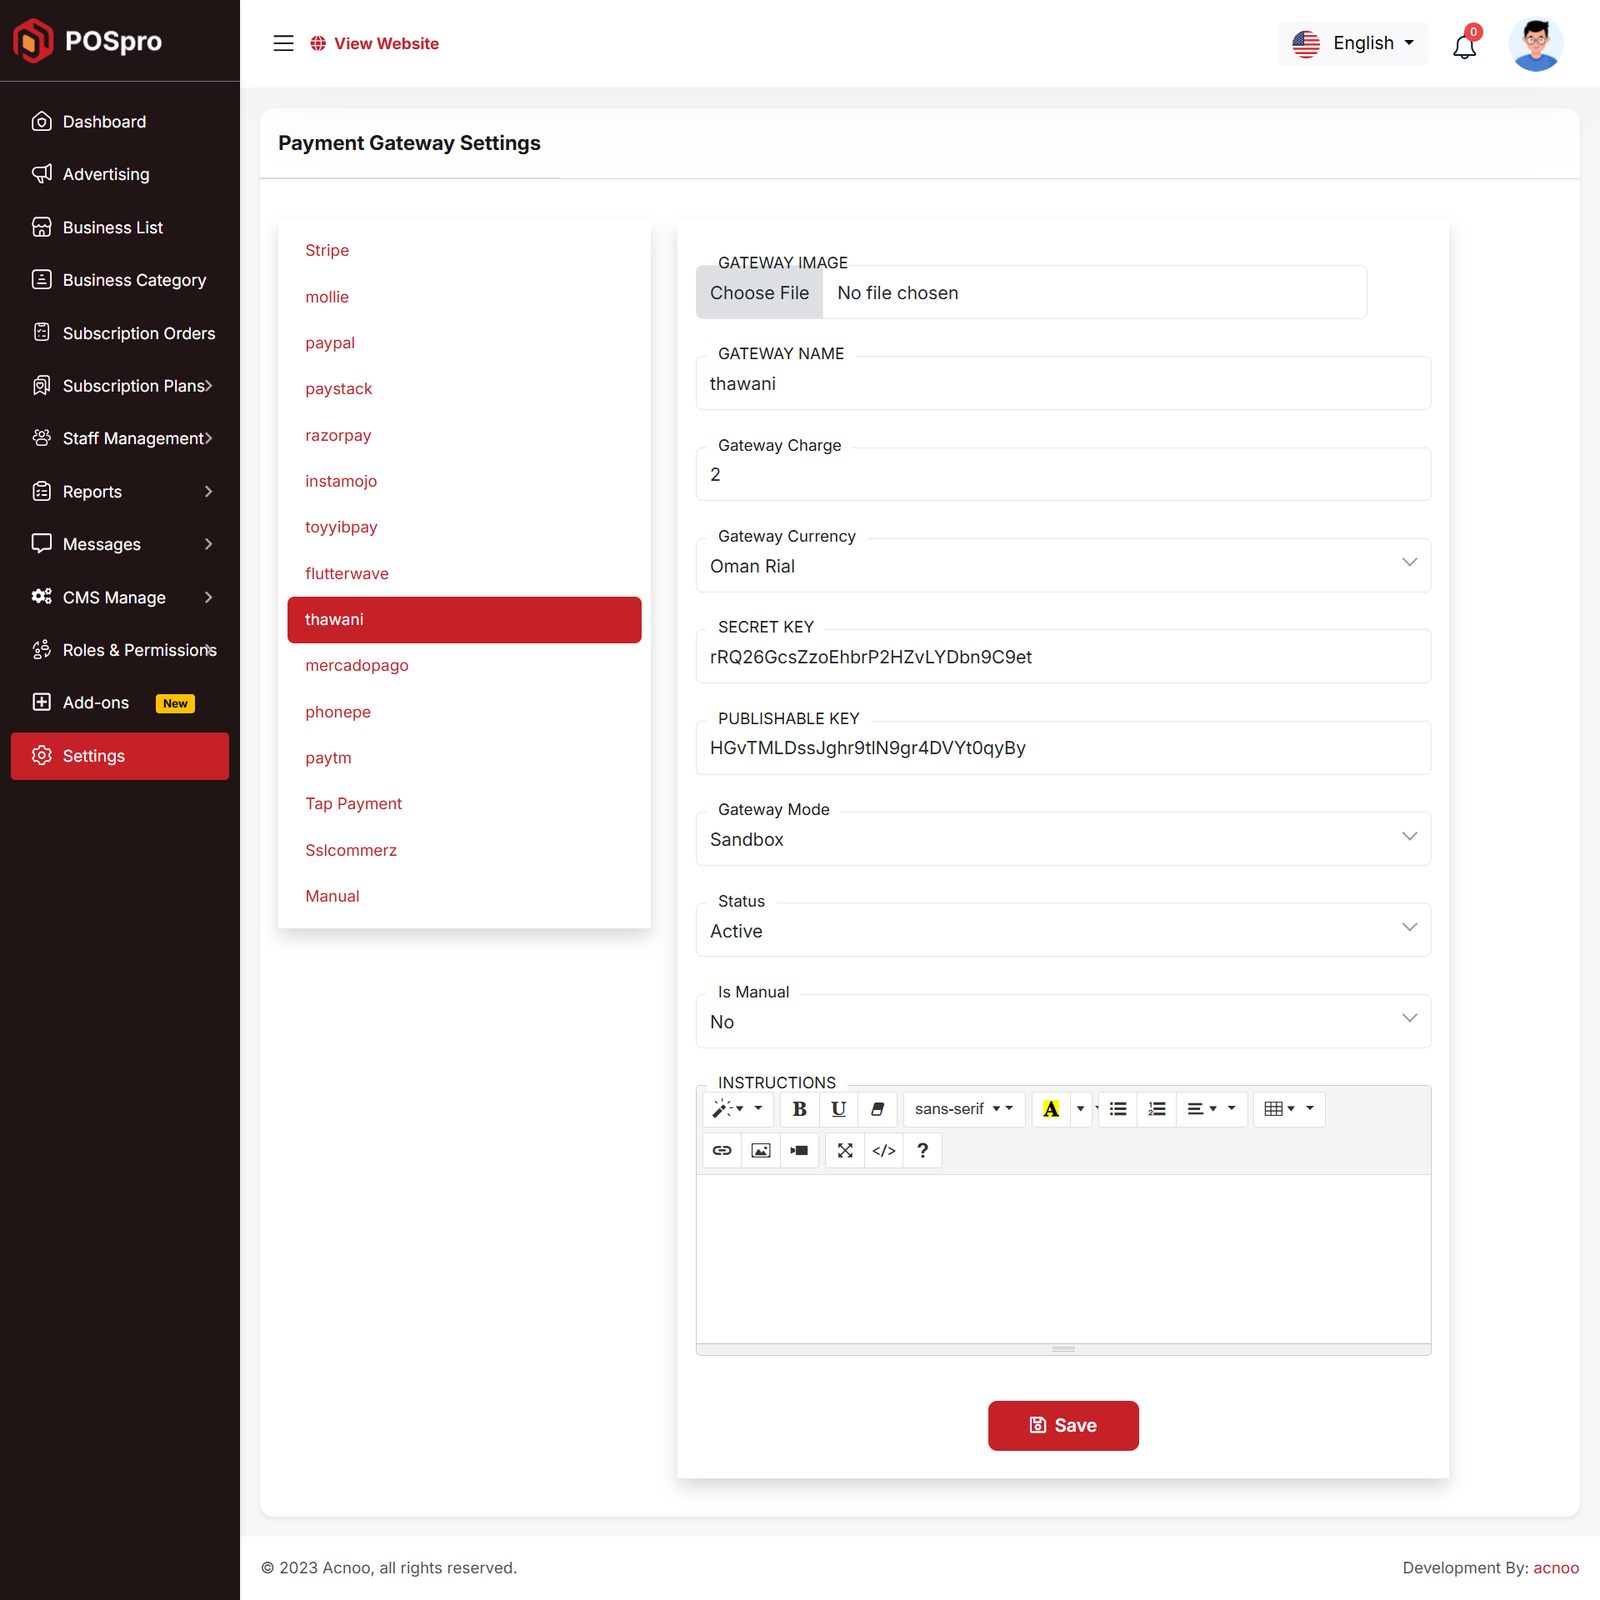
Task: Click the View Website link
Action: tap(386, 43)
